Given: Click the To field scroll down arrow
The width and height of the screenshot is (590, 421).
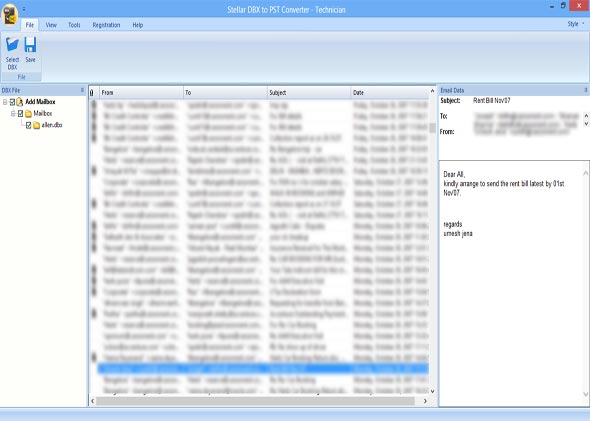Looking at the screenshot, I should (586, 123).
